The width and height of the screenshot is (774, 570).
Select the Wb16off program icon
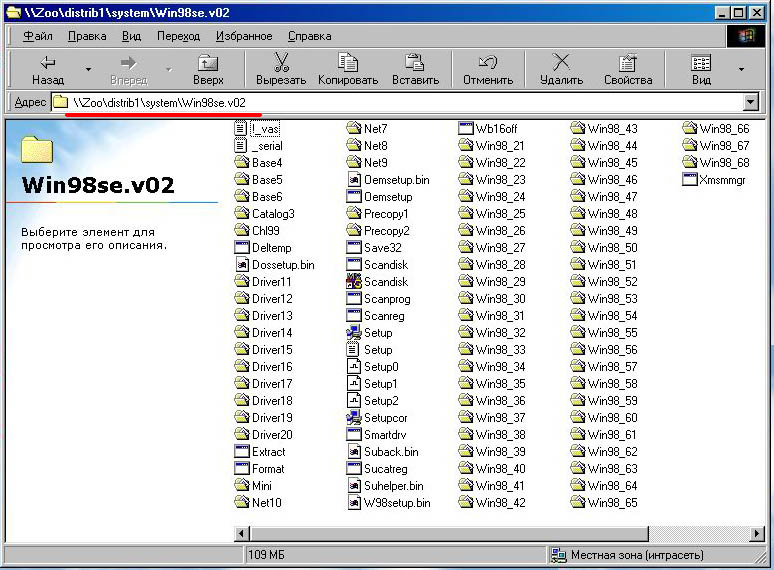click(465, 128)
